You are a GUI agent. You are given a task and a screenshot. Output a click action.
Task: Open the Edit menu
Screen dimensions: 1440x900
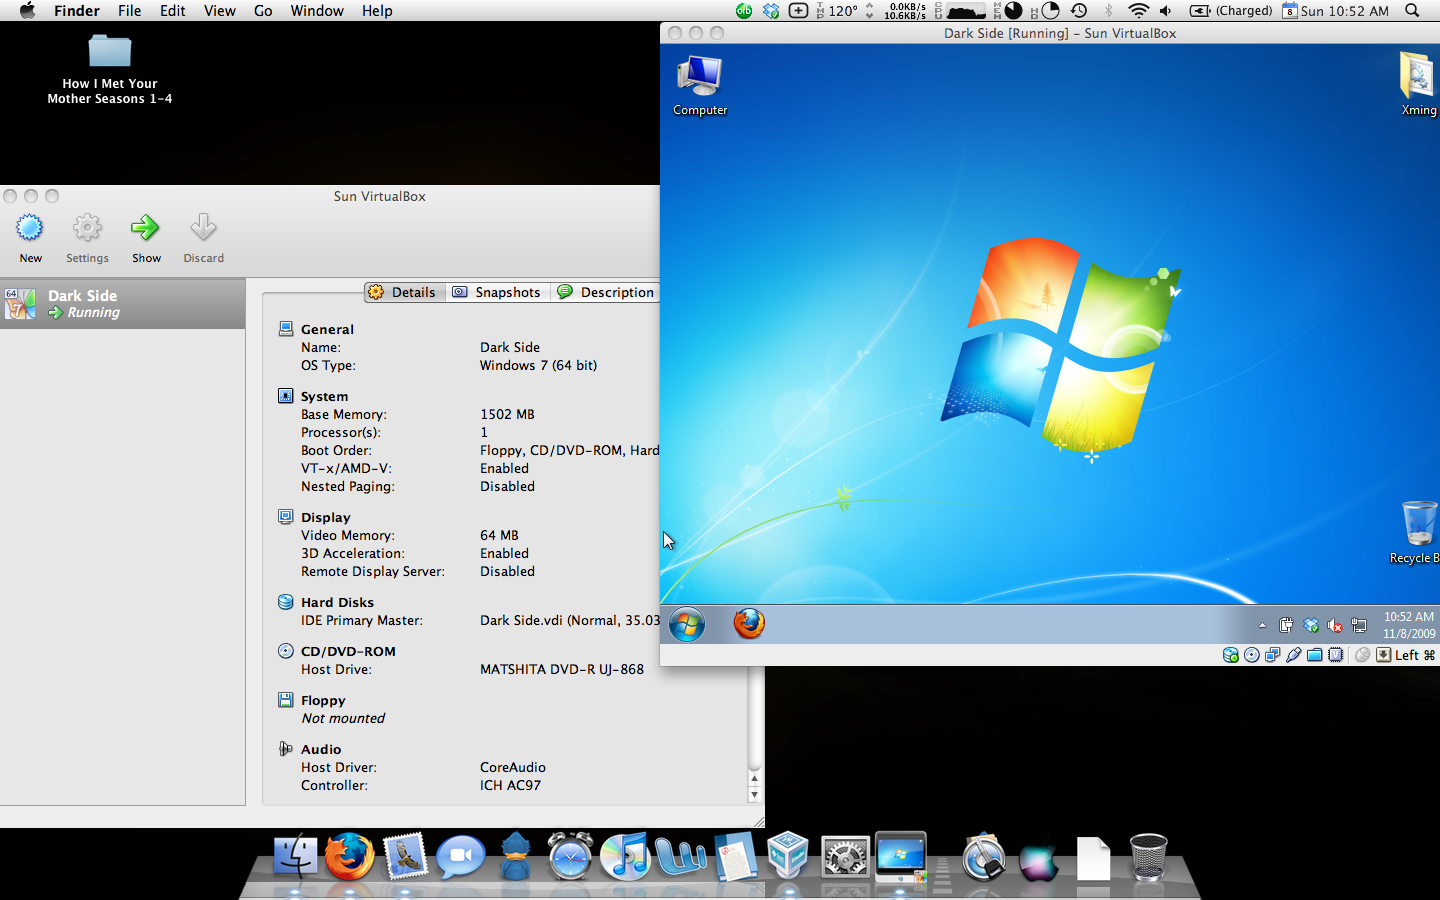tap(173, 11)
